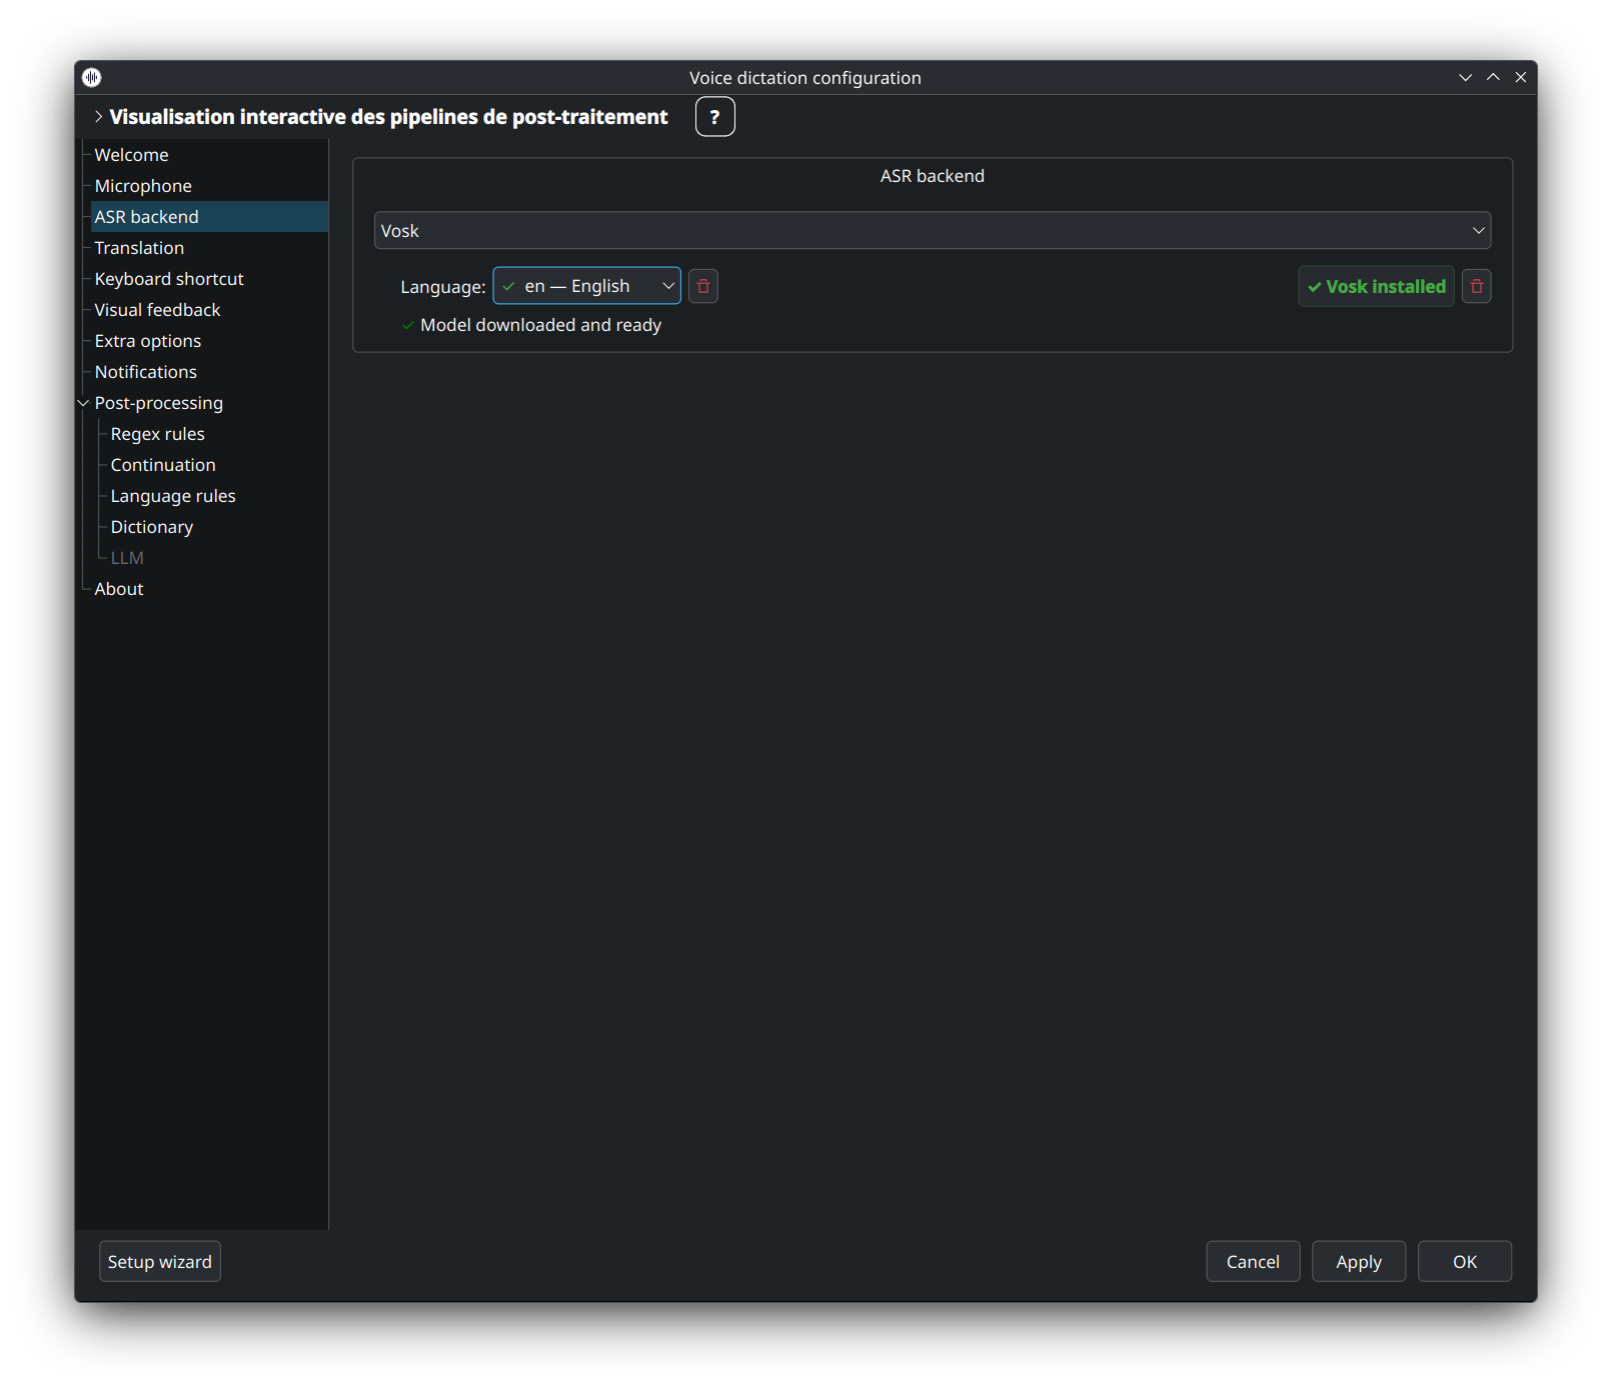Confirm with the OK button
The image size is (1611, 1391).
pyautogui.click(x=1465, y=1262)
